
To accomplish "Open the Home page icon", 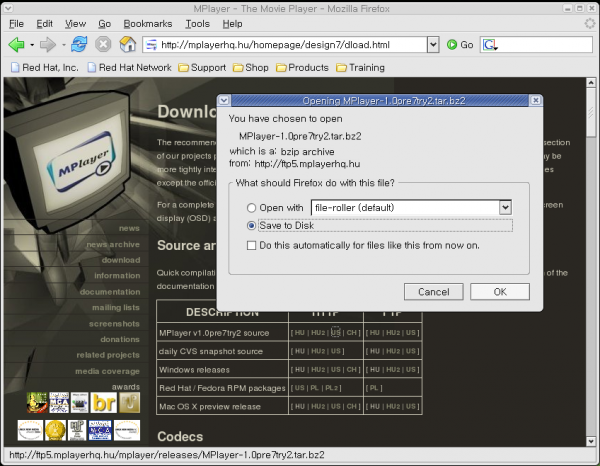I will point(128,44).
